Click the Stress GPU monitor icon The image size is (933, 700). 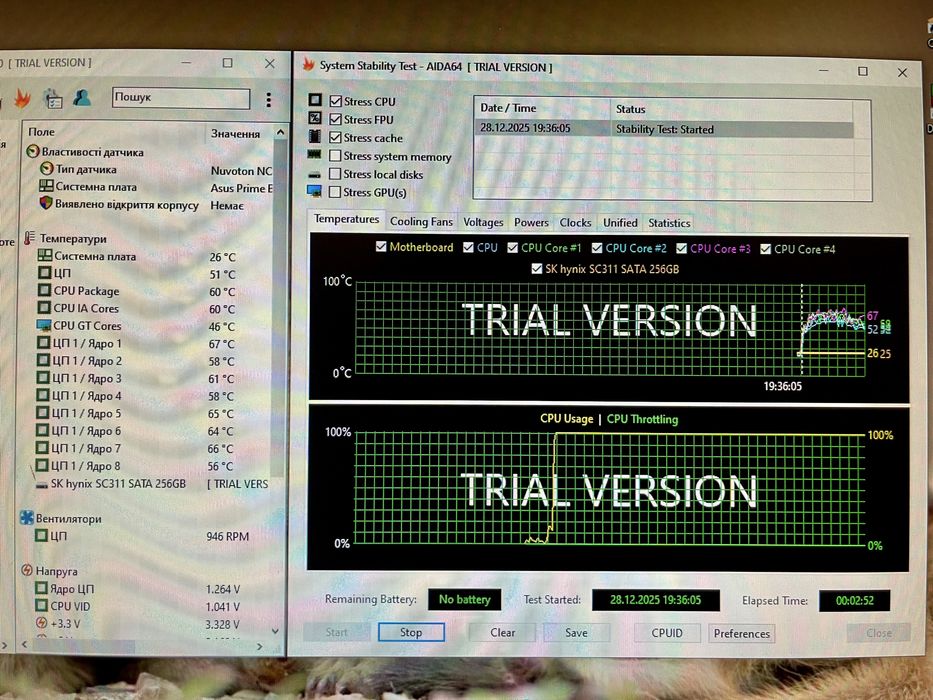(x=314, y=191)
